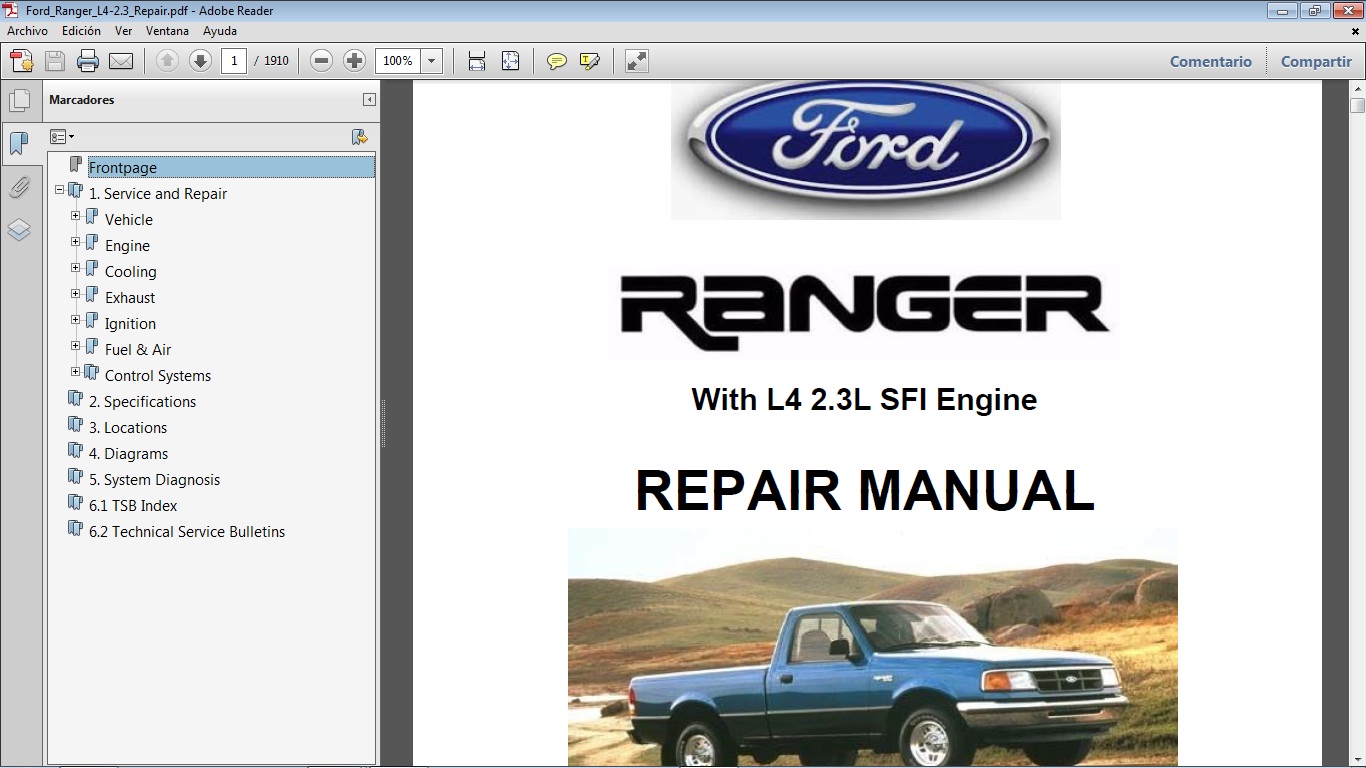This screenshot has width=1366, height=768.
Task: Click the fit width scrolling icon
Action: [477, 61]
